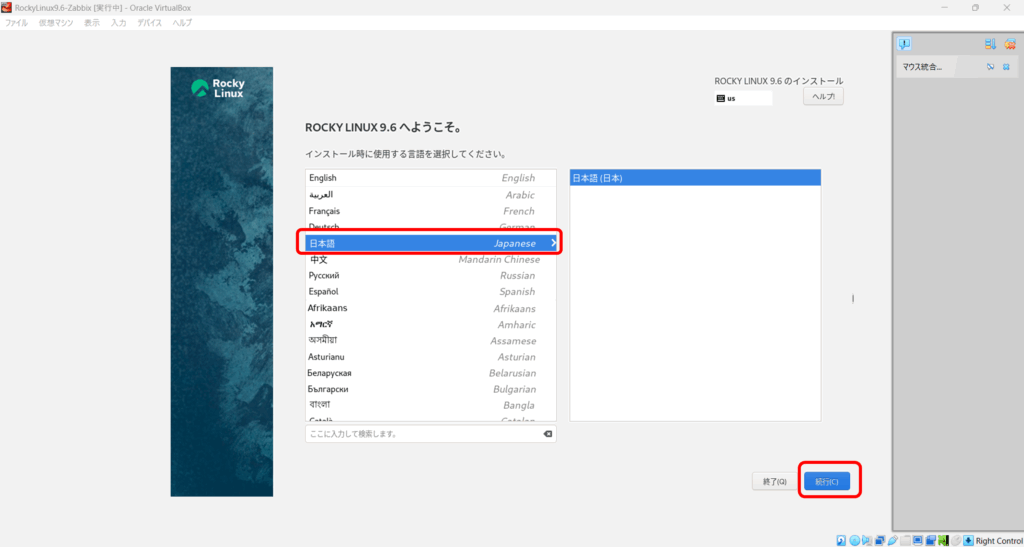
Task: Open the ヘルプ menu in menu bar
Action: point(182,23)
